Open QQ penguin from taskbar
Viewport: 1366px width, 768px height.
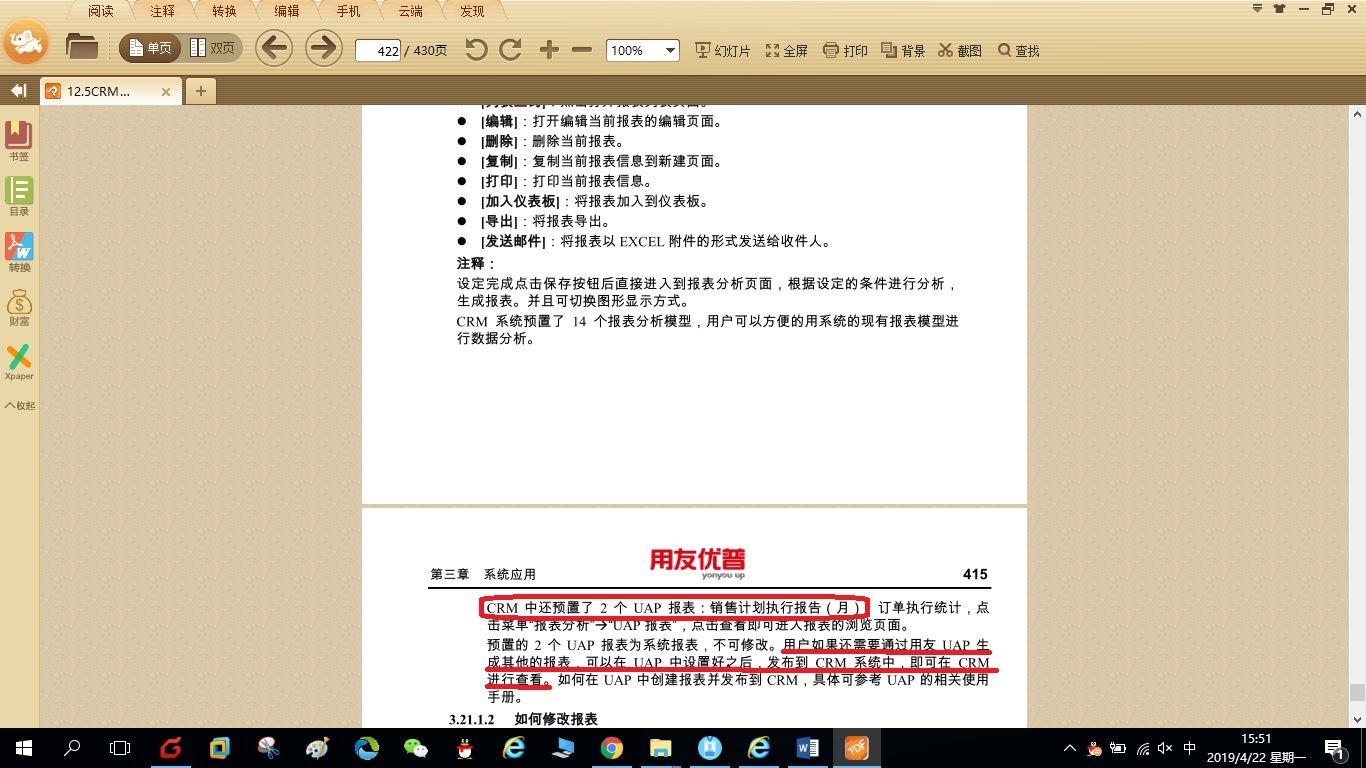coord(465,748)
